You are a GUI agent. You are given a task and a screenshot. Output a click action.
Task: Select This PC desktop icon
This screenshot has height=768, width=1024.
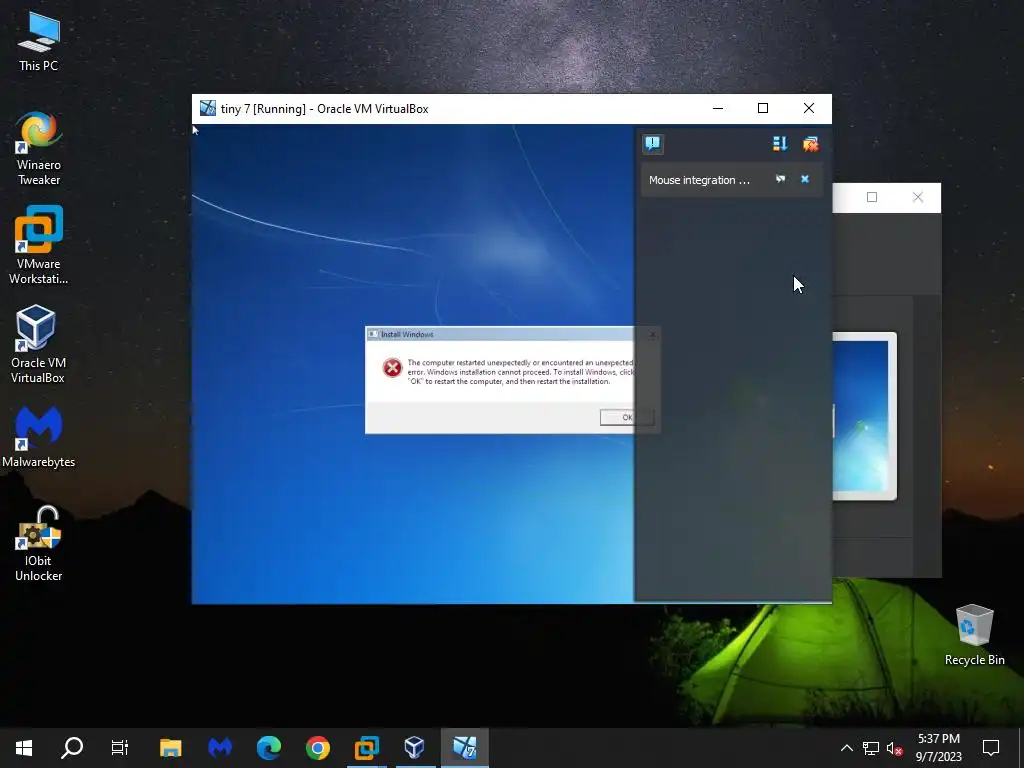tap(39, 42)
